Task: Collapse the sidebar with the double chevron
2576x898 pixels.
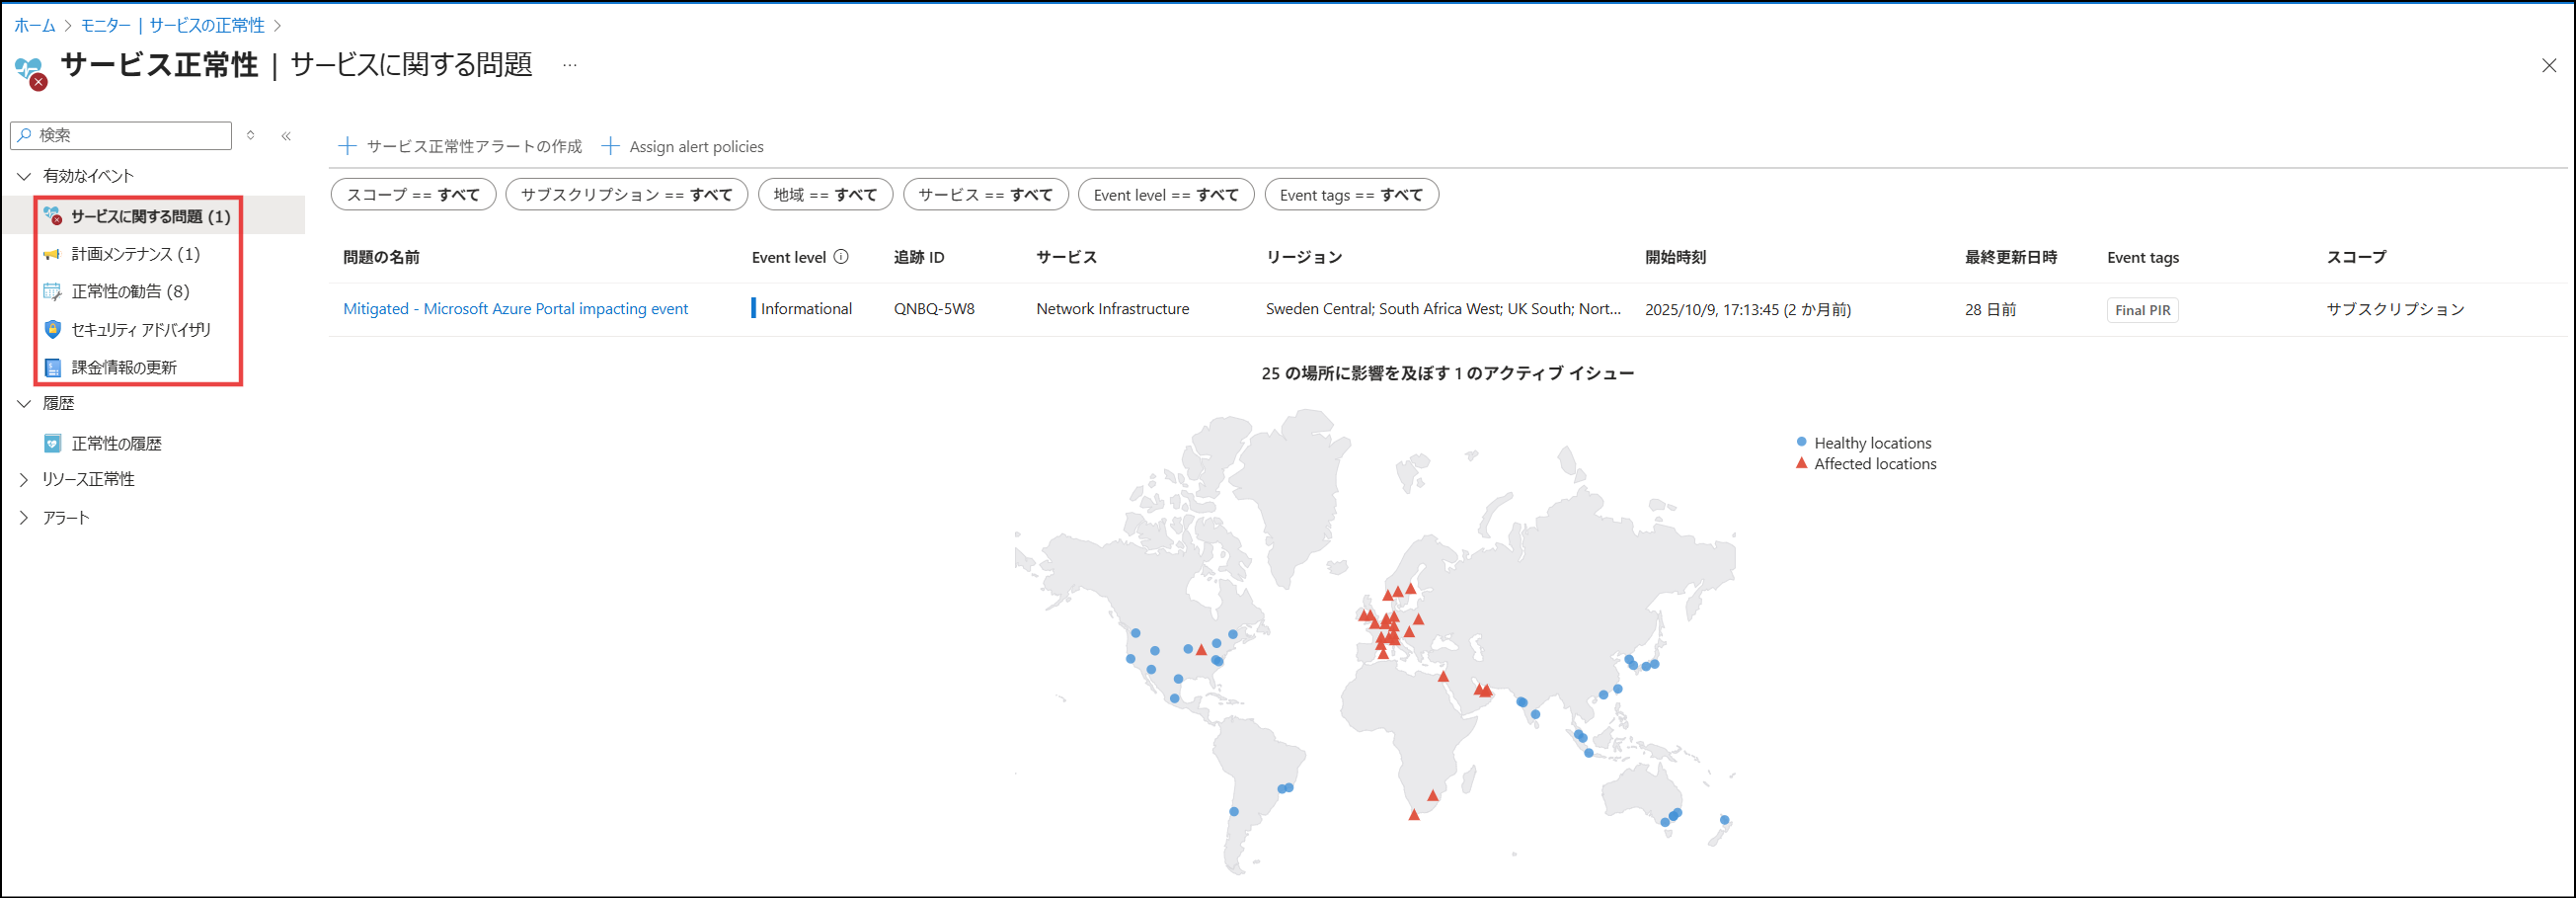Action: (x=286, y=136)
